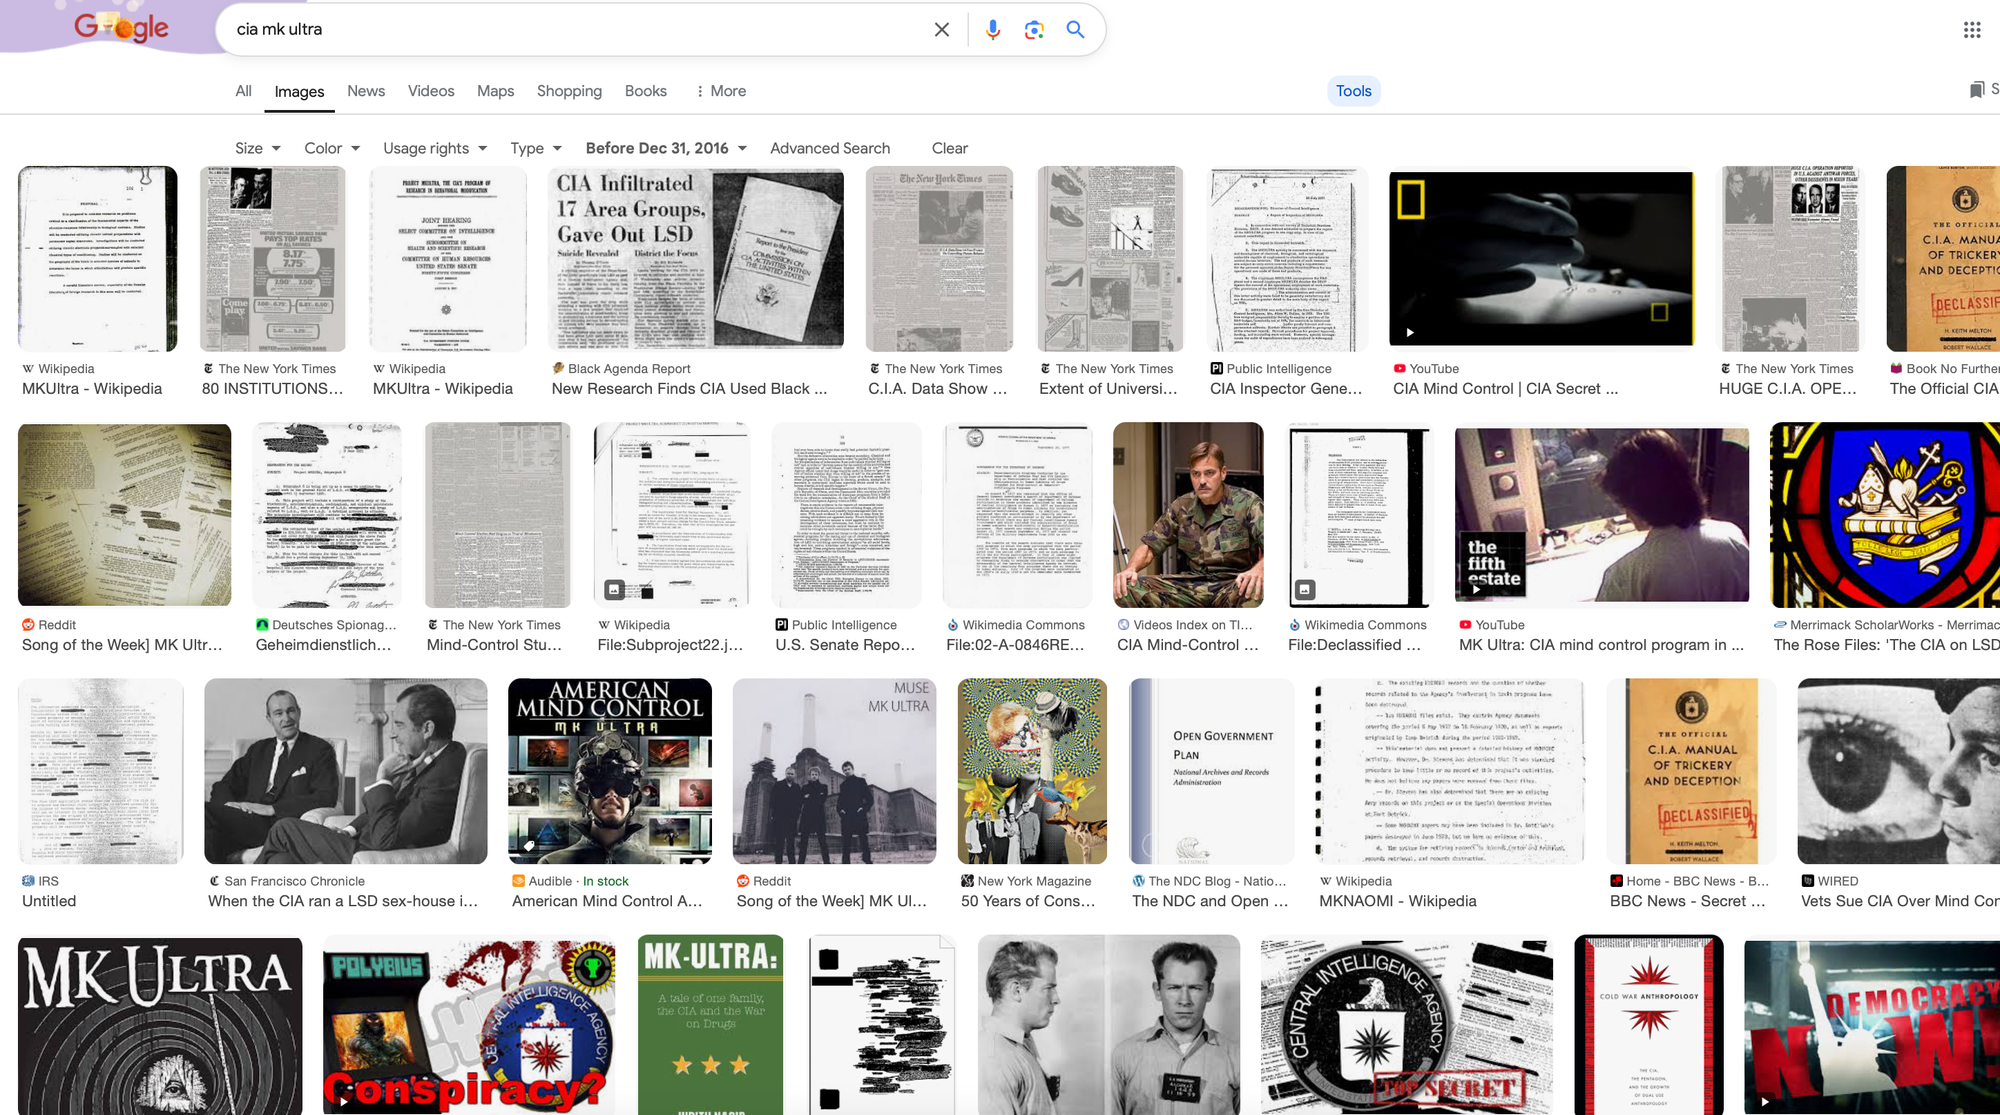Open the green MK-ULTRA three-star book thumbnail

pyautogui.click(x=710, y=1025)
